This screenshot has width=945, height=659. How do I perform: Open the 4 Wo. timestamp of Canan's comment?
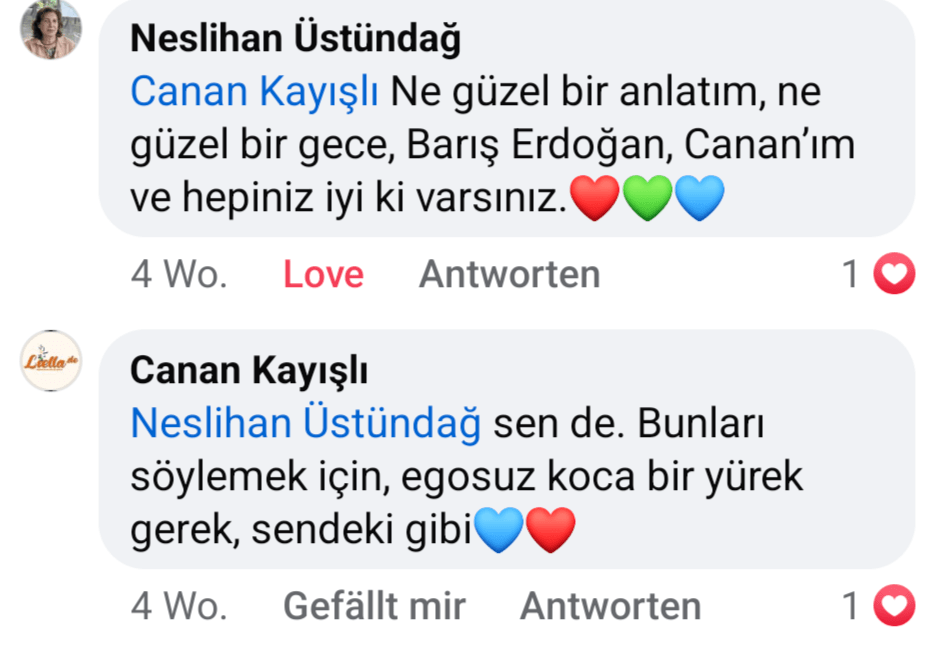pos(179,606)
